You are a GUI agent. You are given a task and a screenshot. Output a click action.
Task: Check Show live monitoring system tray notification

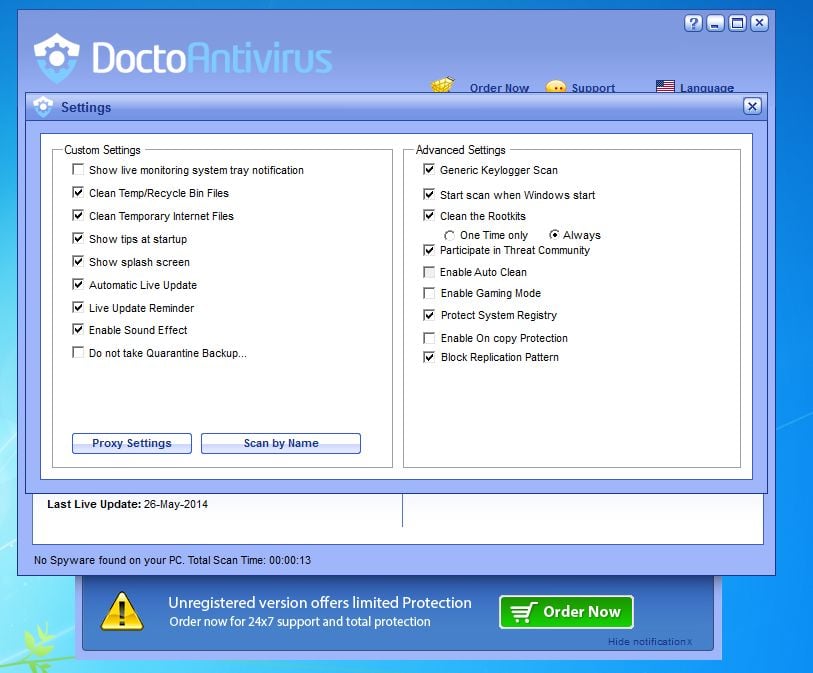[x=78, y=170]
